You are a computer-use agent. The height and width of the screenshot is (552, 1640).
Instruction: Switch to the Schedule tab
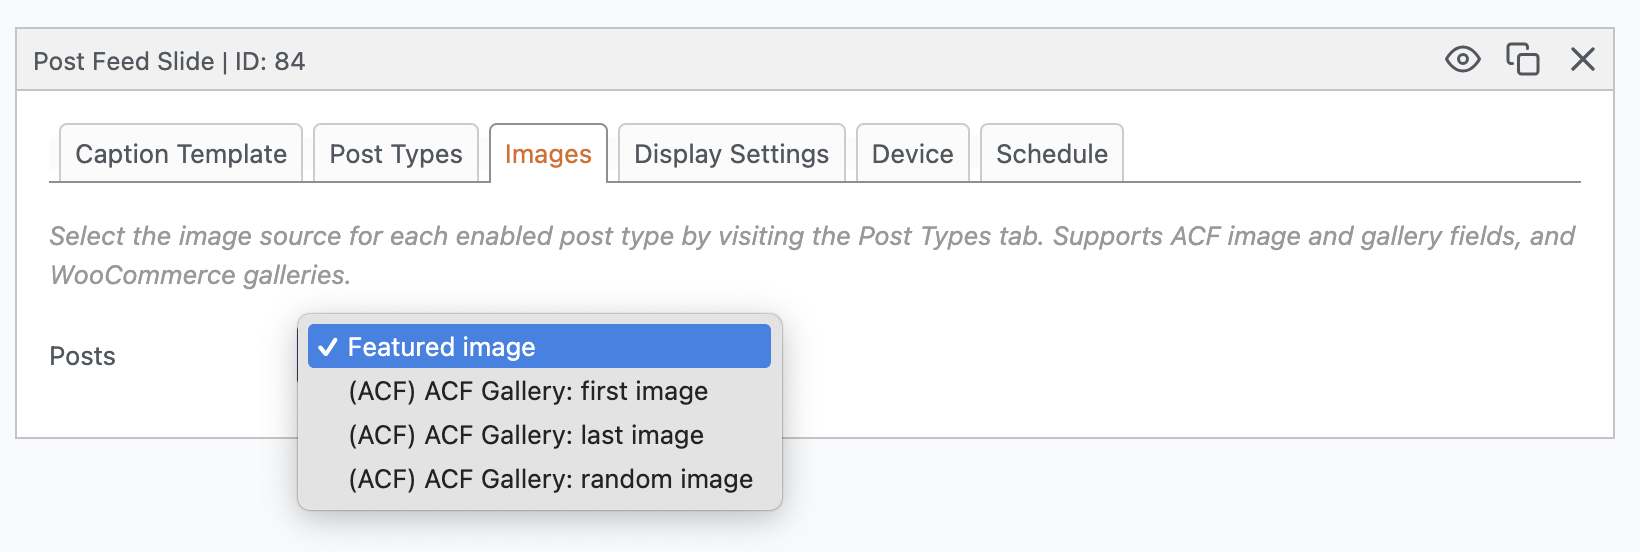click(x=1051, y=154)
